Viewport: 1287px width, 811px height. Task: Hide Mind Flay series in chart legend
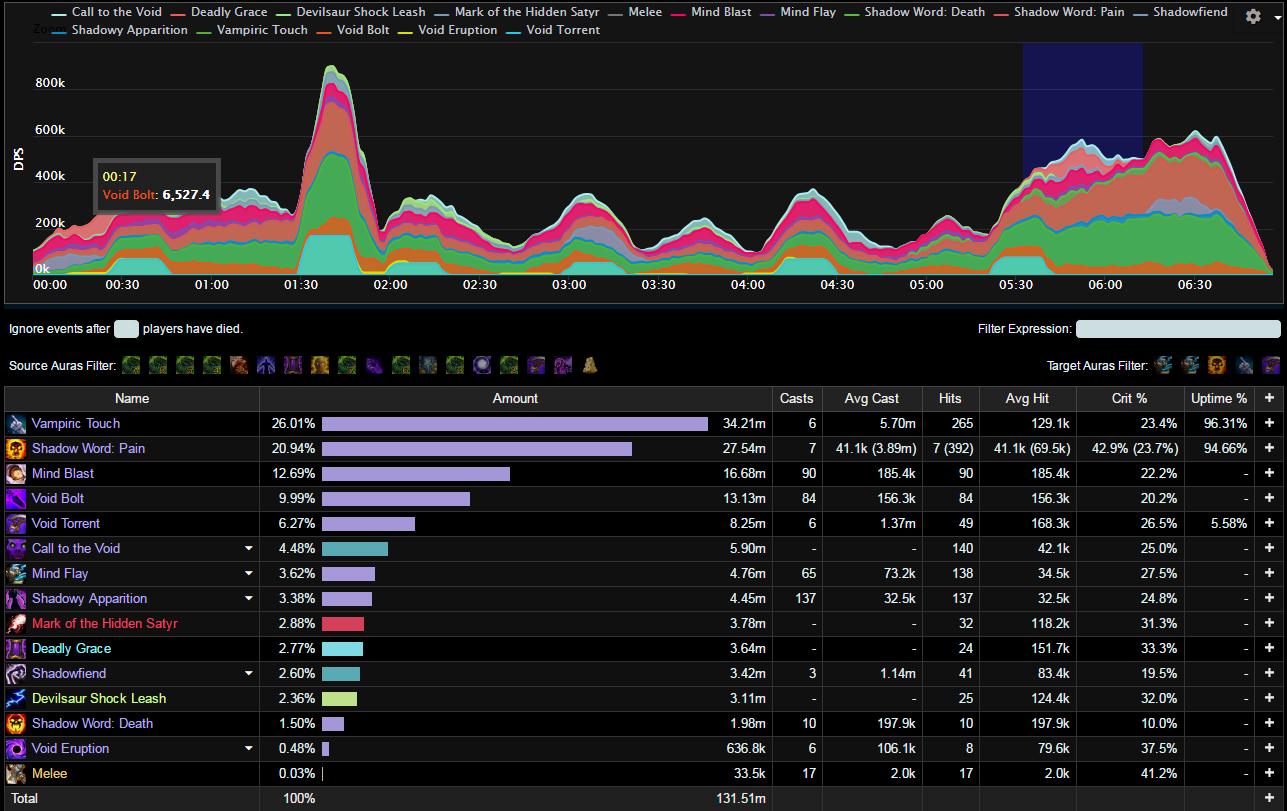(x=808, y=12)
